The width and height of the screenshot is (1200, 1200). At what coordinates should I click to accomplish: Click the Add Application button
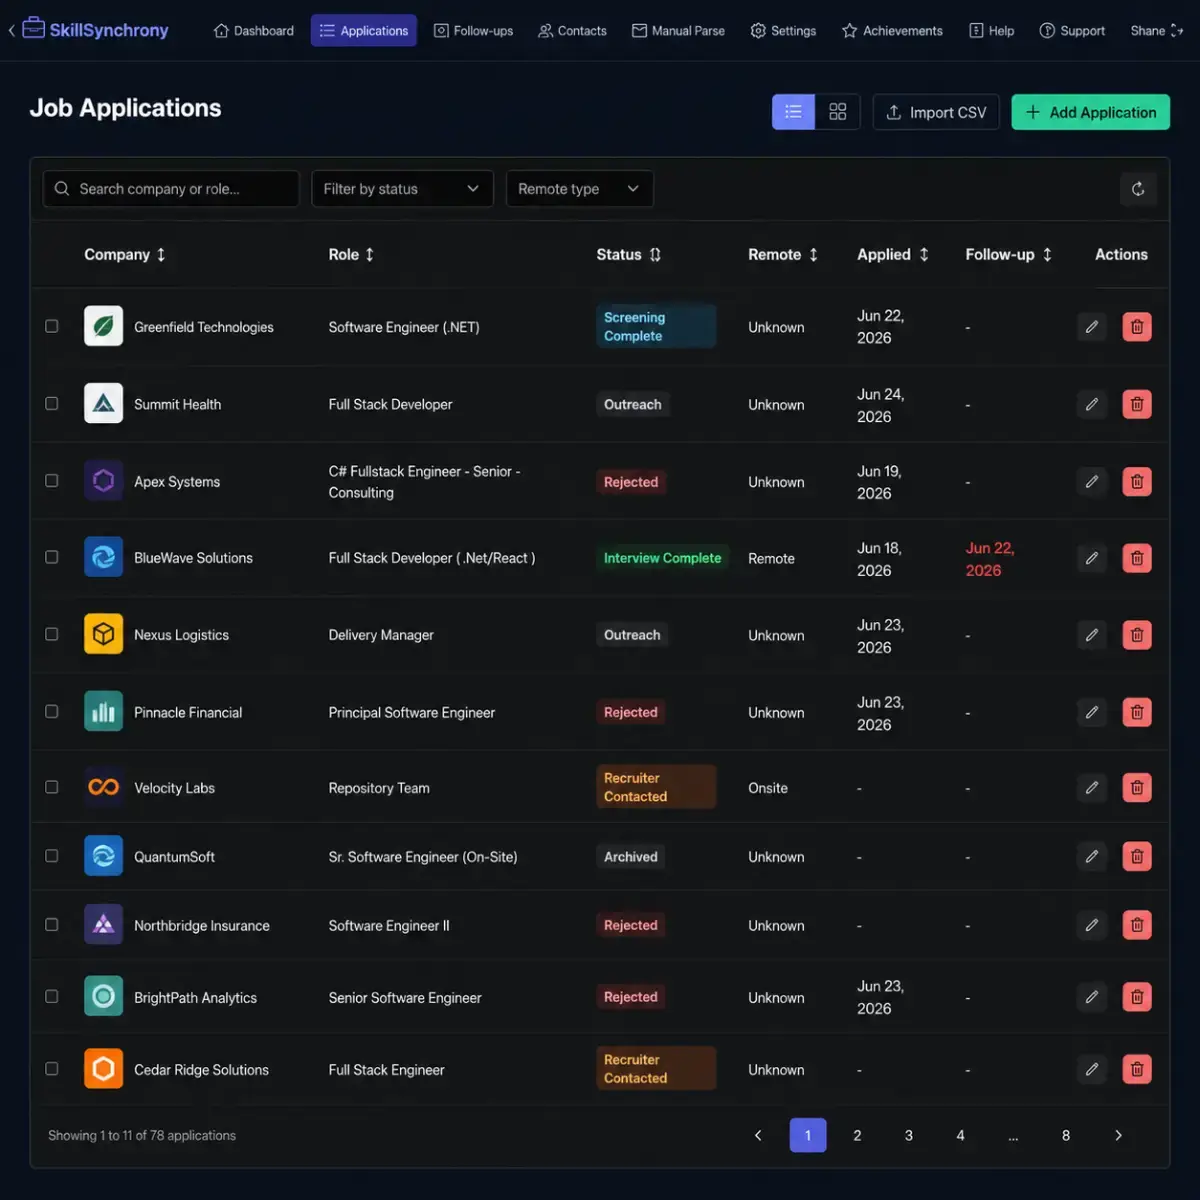pyautogui.click(x=1091, y=112)
